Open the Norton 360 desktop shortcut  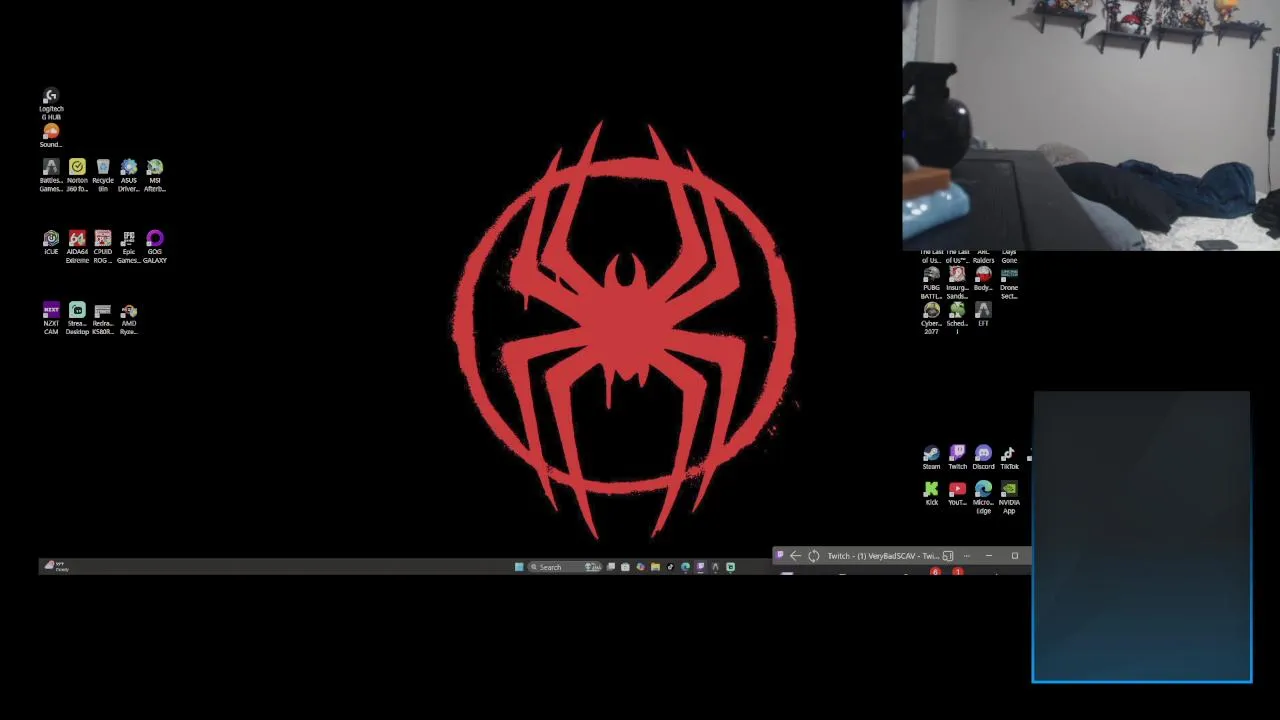tap(77, 175)
